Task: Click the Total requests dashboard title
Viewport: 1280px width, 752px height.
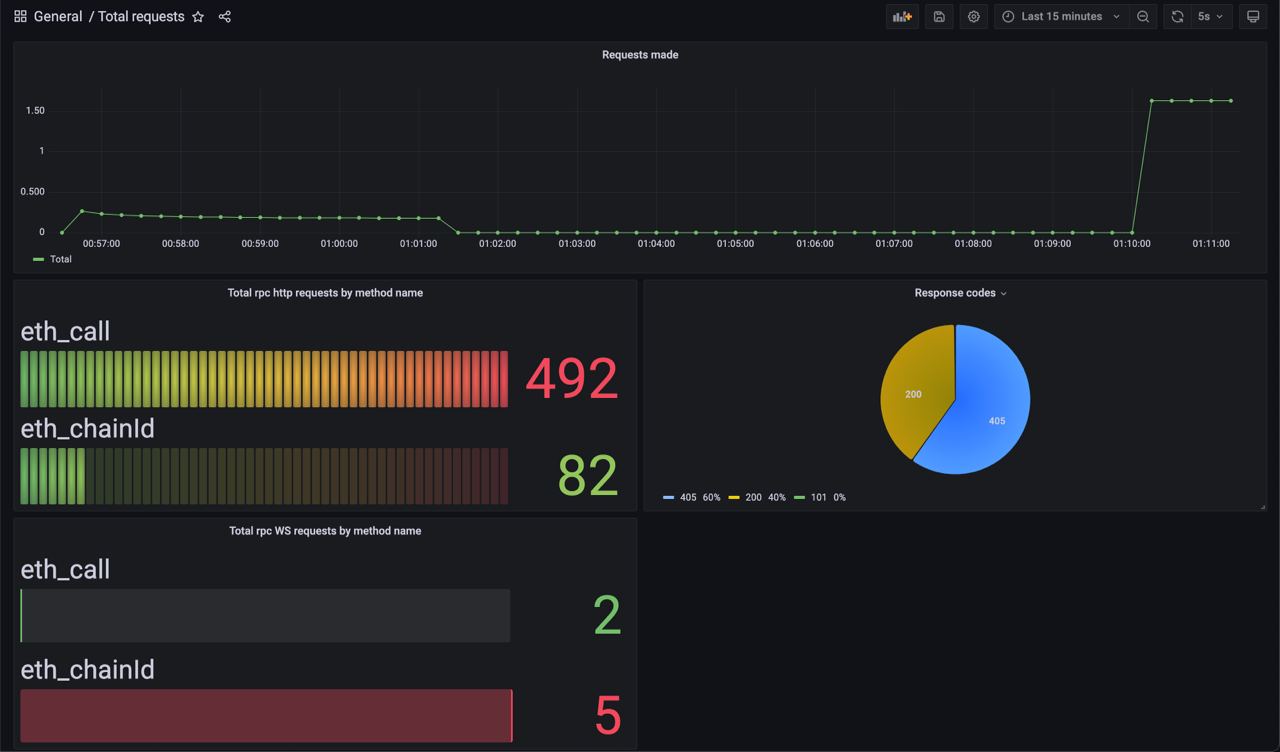Action: (x=141, y=17)
